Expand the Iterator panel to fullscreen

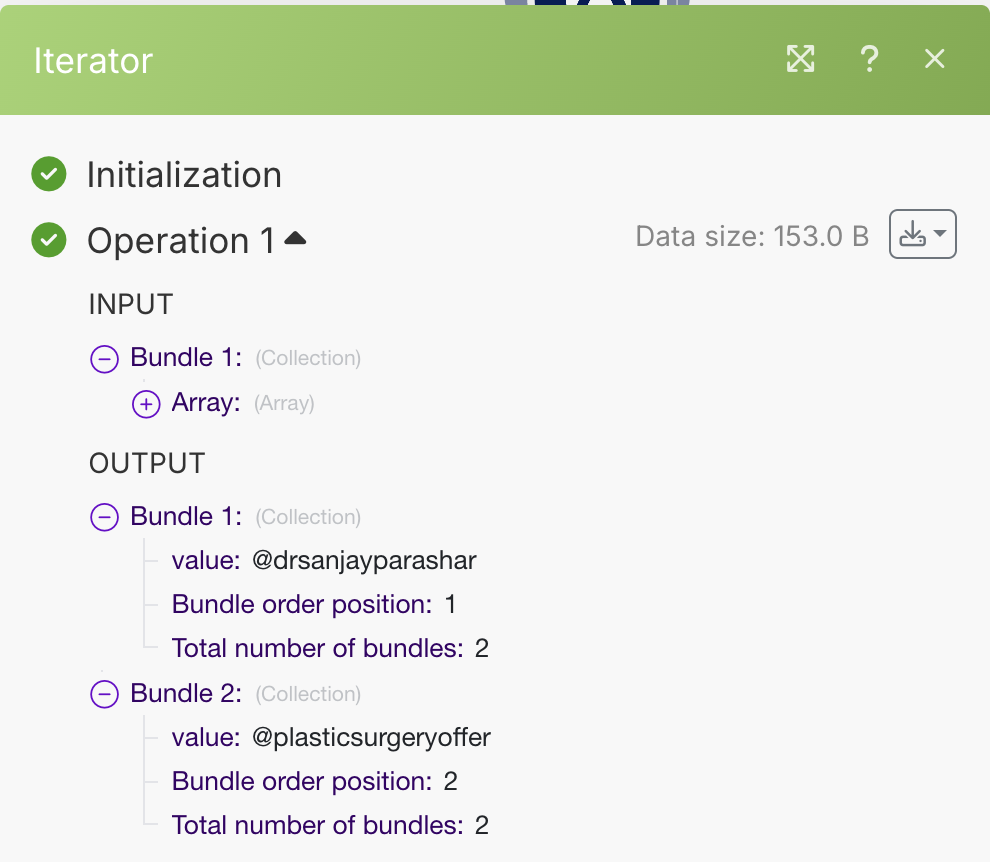point(800,60)
